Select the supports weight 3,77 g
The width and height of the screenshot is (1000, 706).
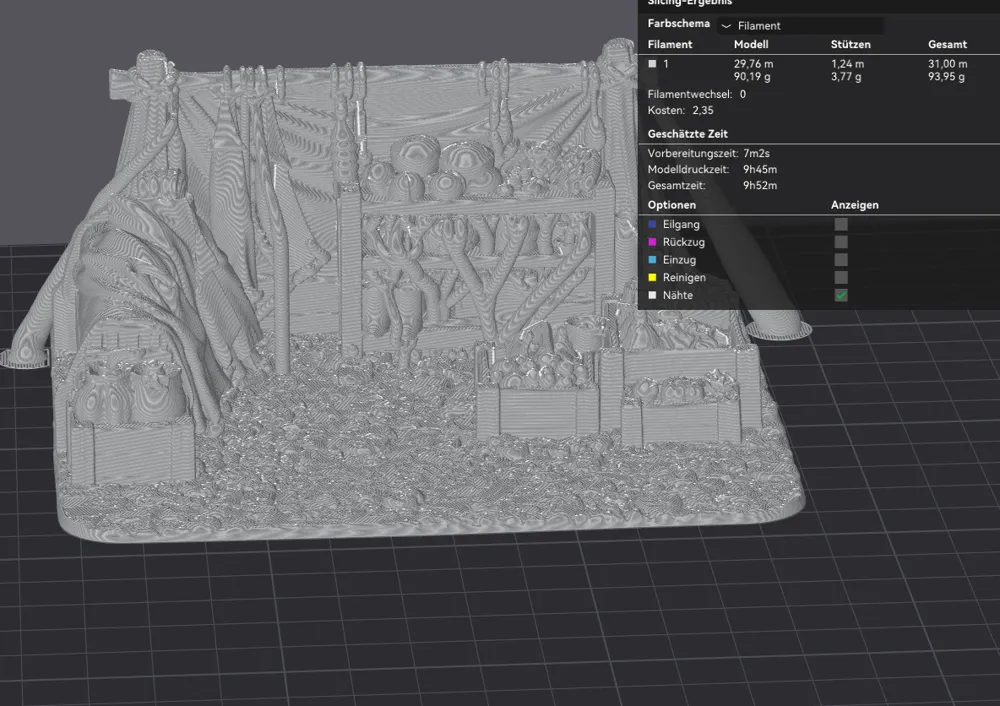coord(846,77)
